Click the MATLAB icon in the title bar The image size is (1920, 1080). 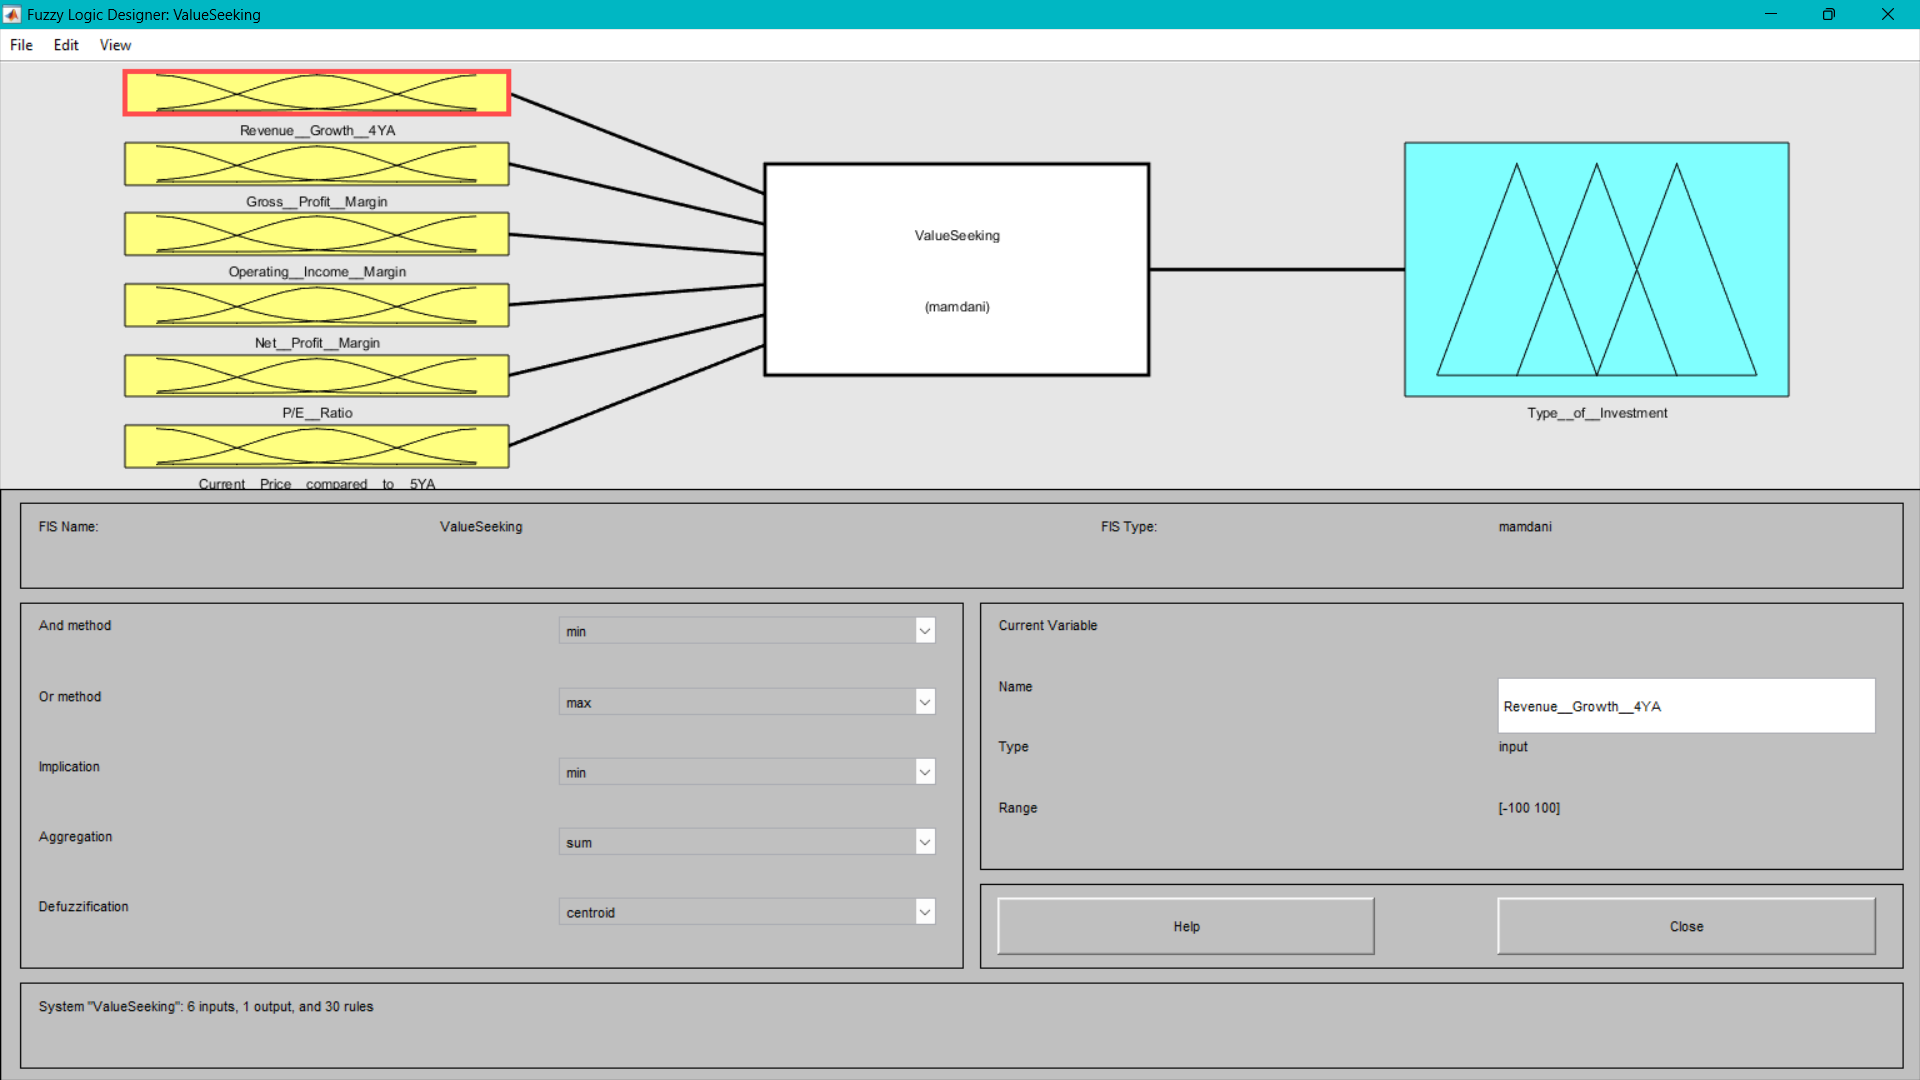(x=12, y=14)
